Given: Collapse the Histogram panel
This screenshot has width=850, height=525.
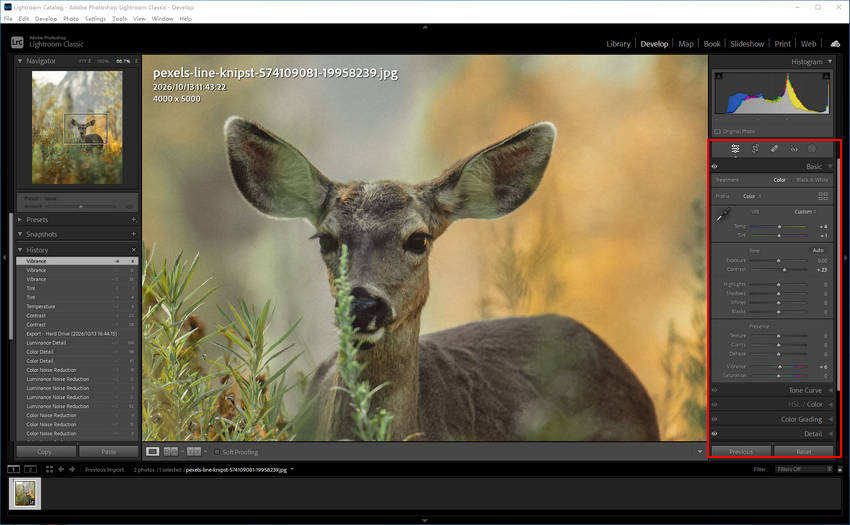Looking at the screenshot, I should pyautogui.click(x=830, y=61).
